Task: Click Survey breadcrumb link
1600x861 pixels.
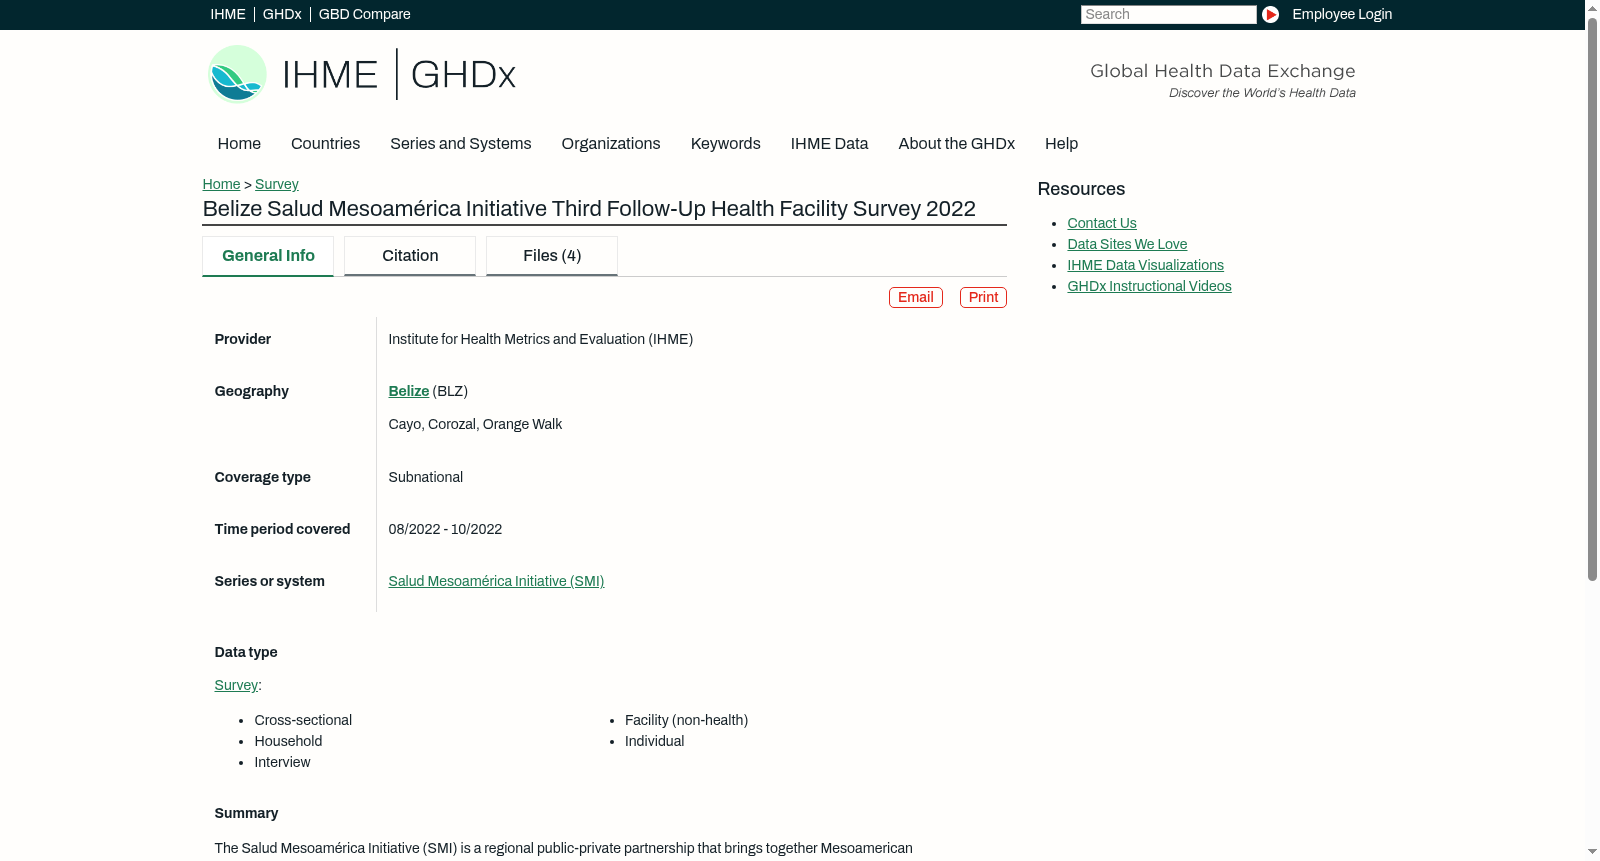Action: [x=277, y=184]
